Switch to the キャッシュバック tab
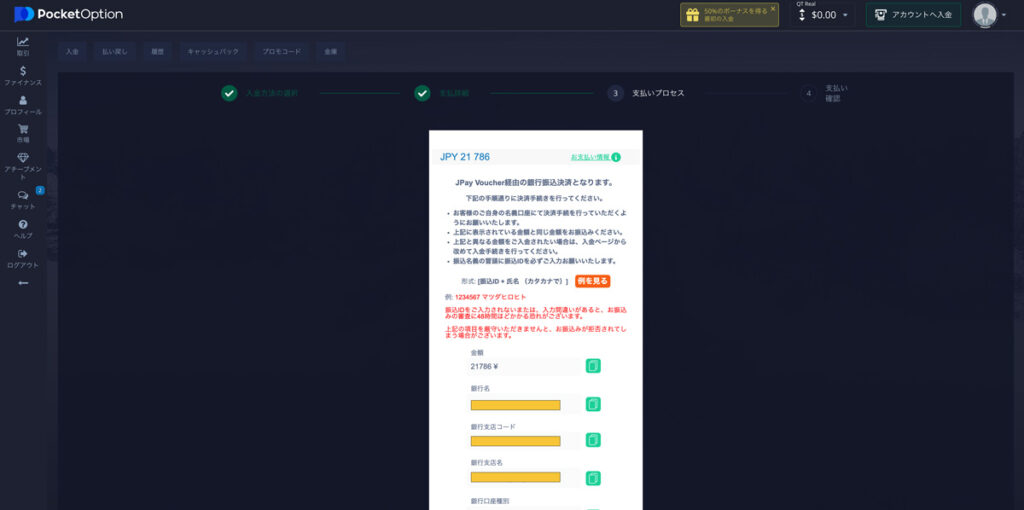The image size is (1024, 510). pos(213,51)
